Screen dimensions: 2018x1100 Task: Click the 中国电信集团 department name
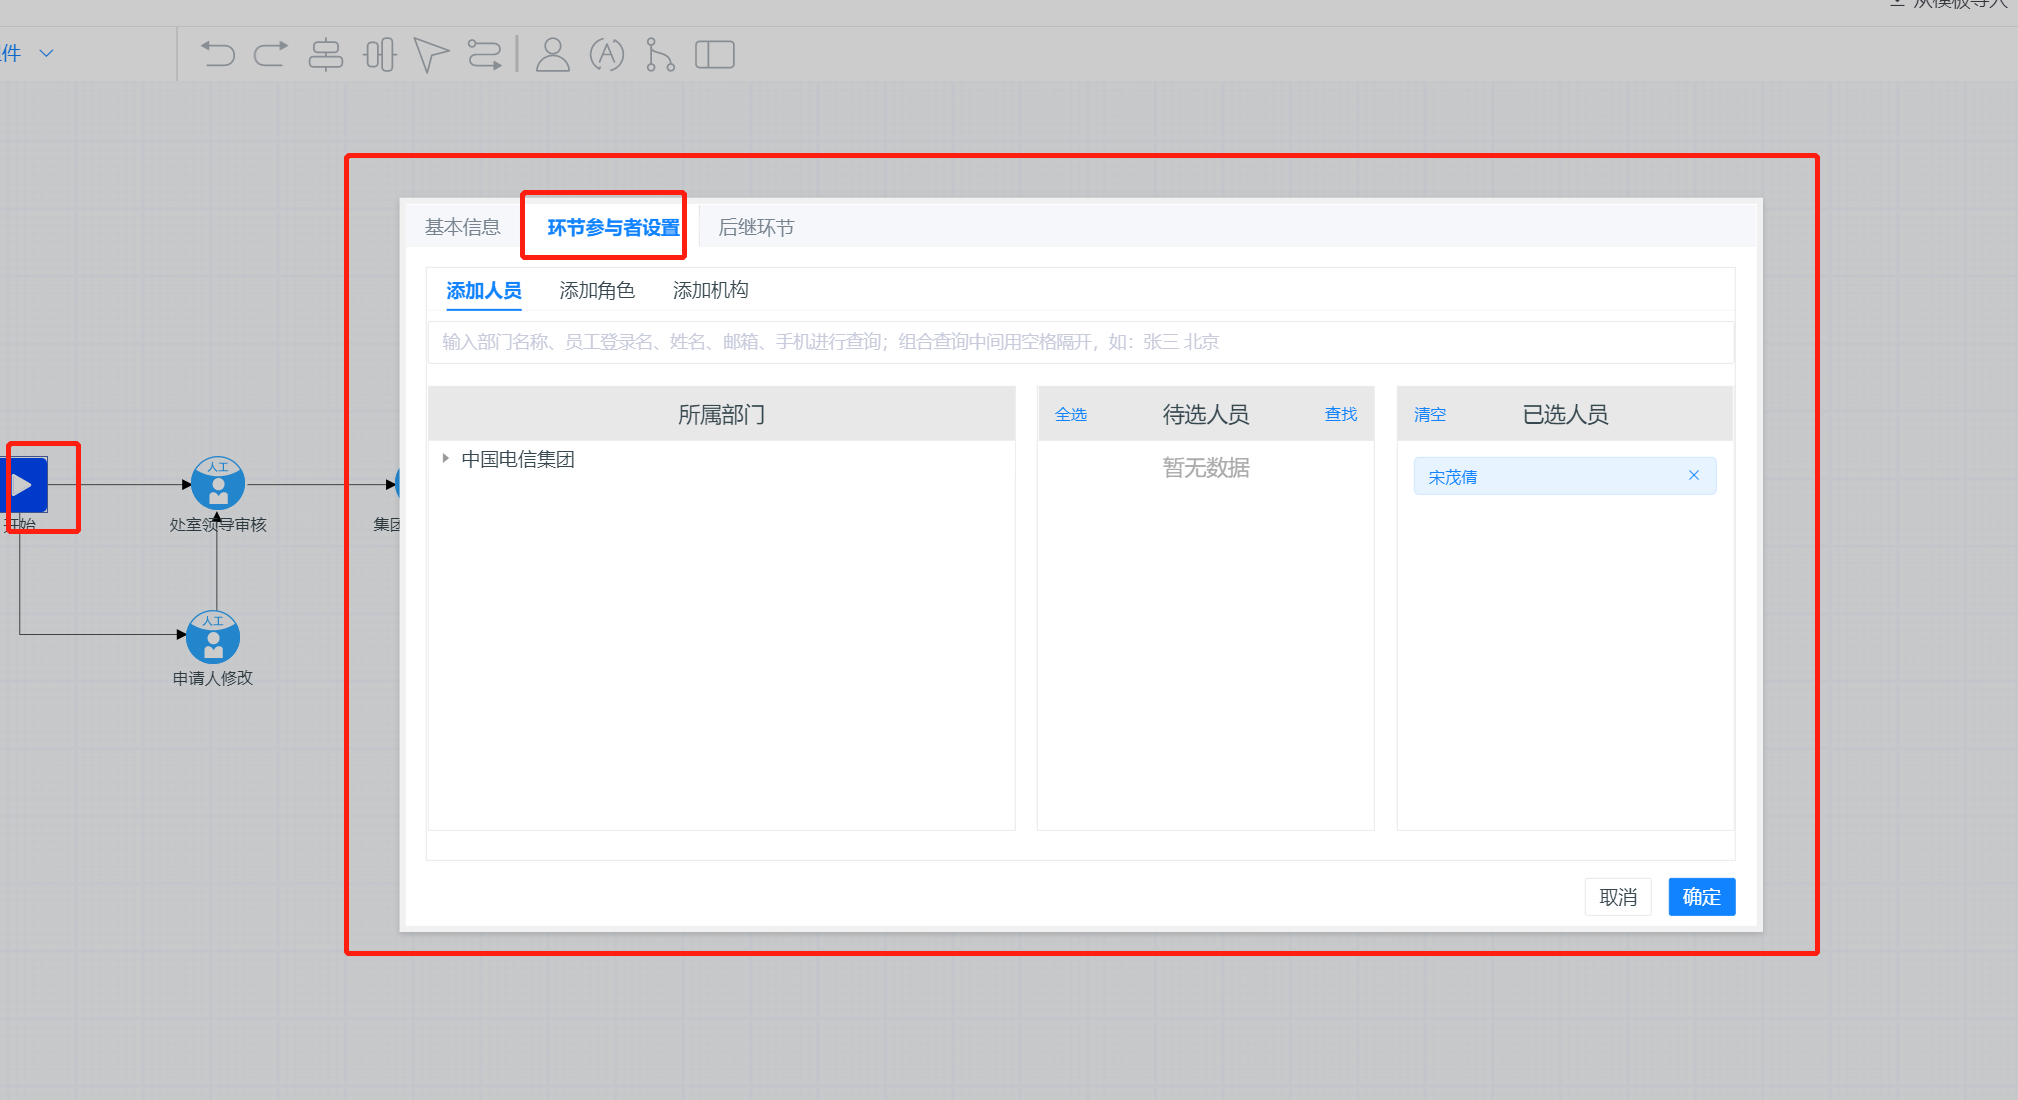(518, 459)
